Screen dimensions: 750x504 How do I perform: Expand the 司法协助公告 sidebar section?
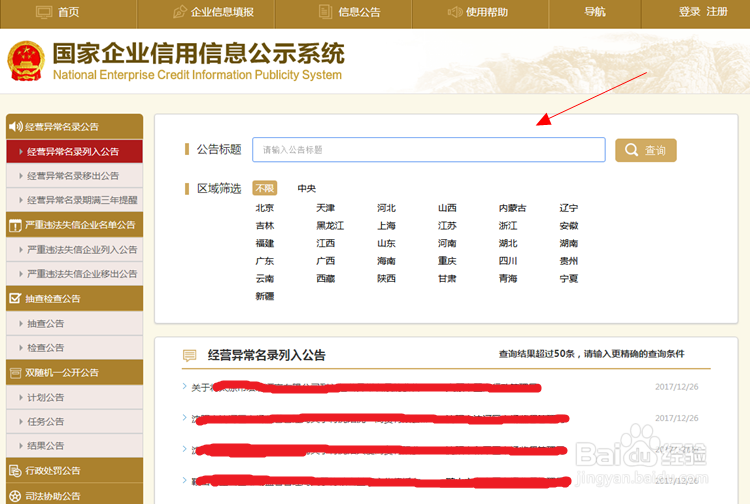(x=75, y=494)
